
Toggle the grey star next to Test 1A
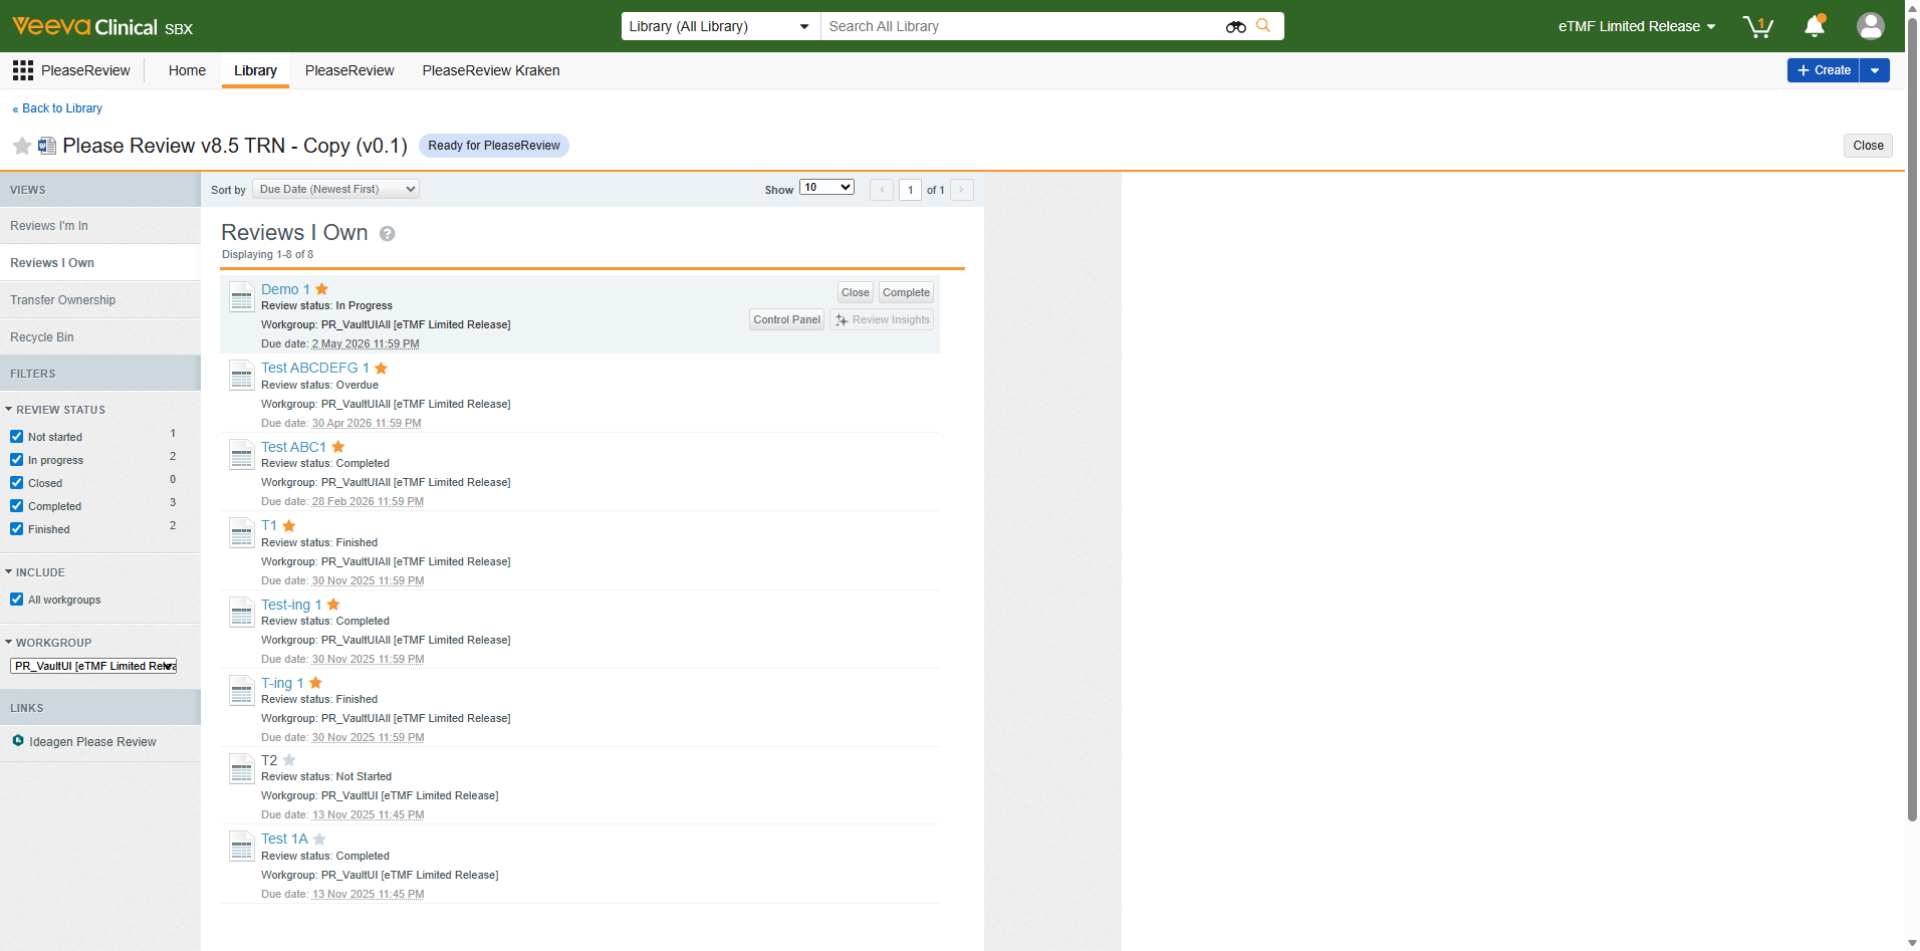click(319, 839)
